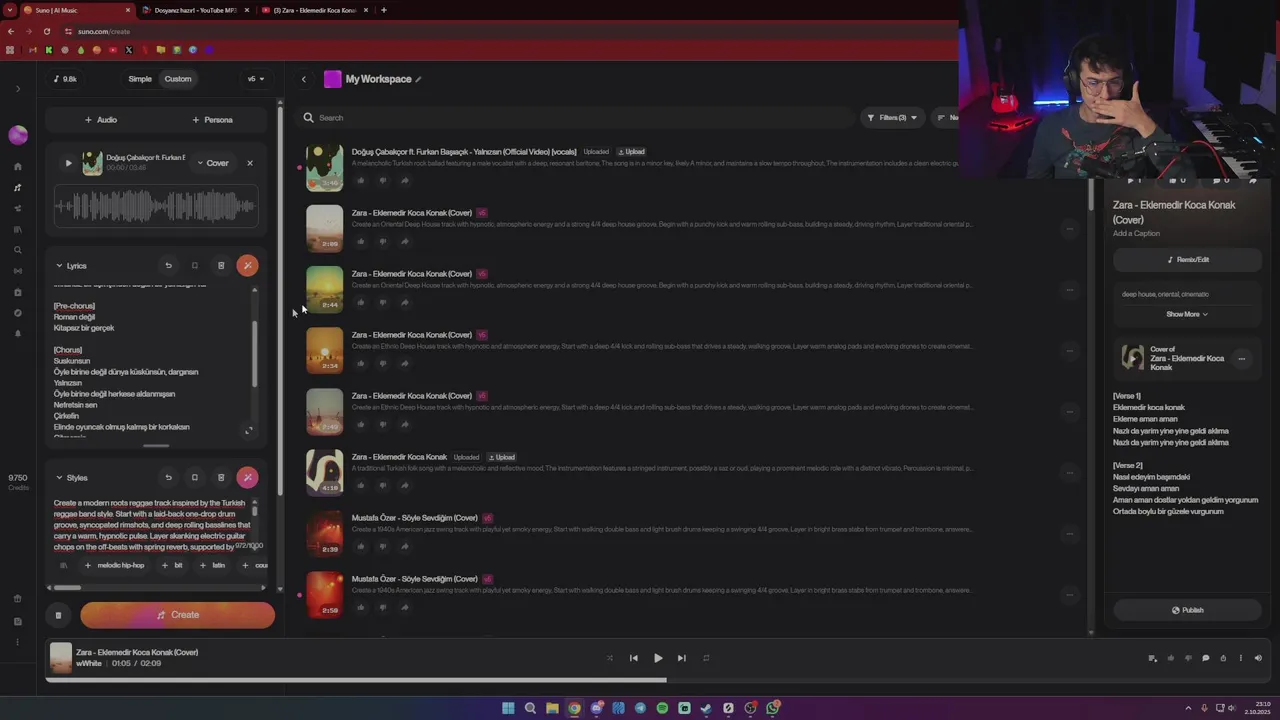
Task: Dislike the uploaded Zara - Eklemedir Koca Konak
Action: pos(382,486)
